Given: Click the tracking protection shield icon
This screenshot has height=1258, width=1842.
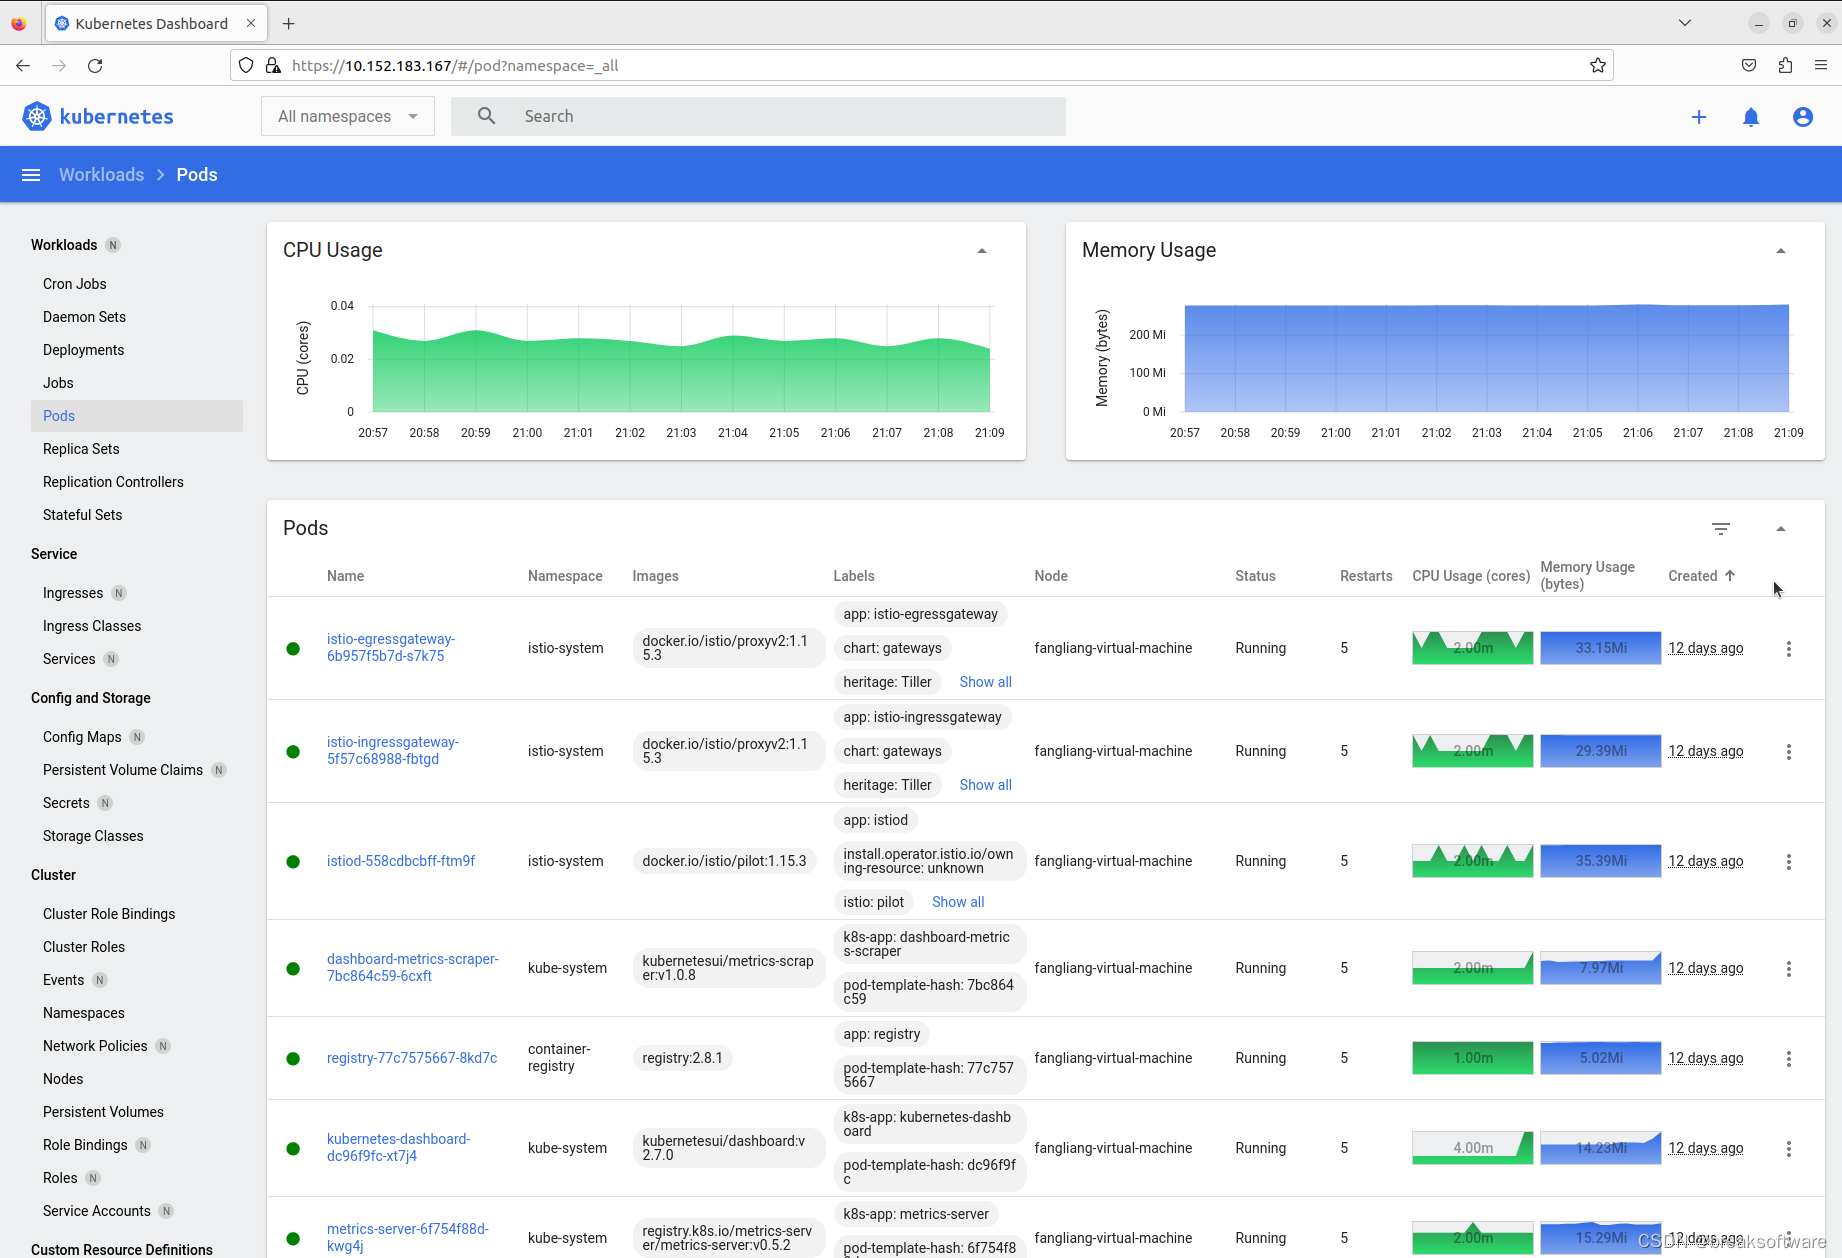Looking at the screenshot, I should point(246,66).
